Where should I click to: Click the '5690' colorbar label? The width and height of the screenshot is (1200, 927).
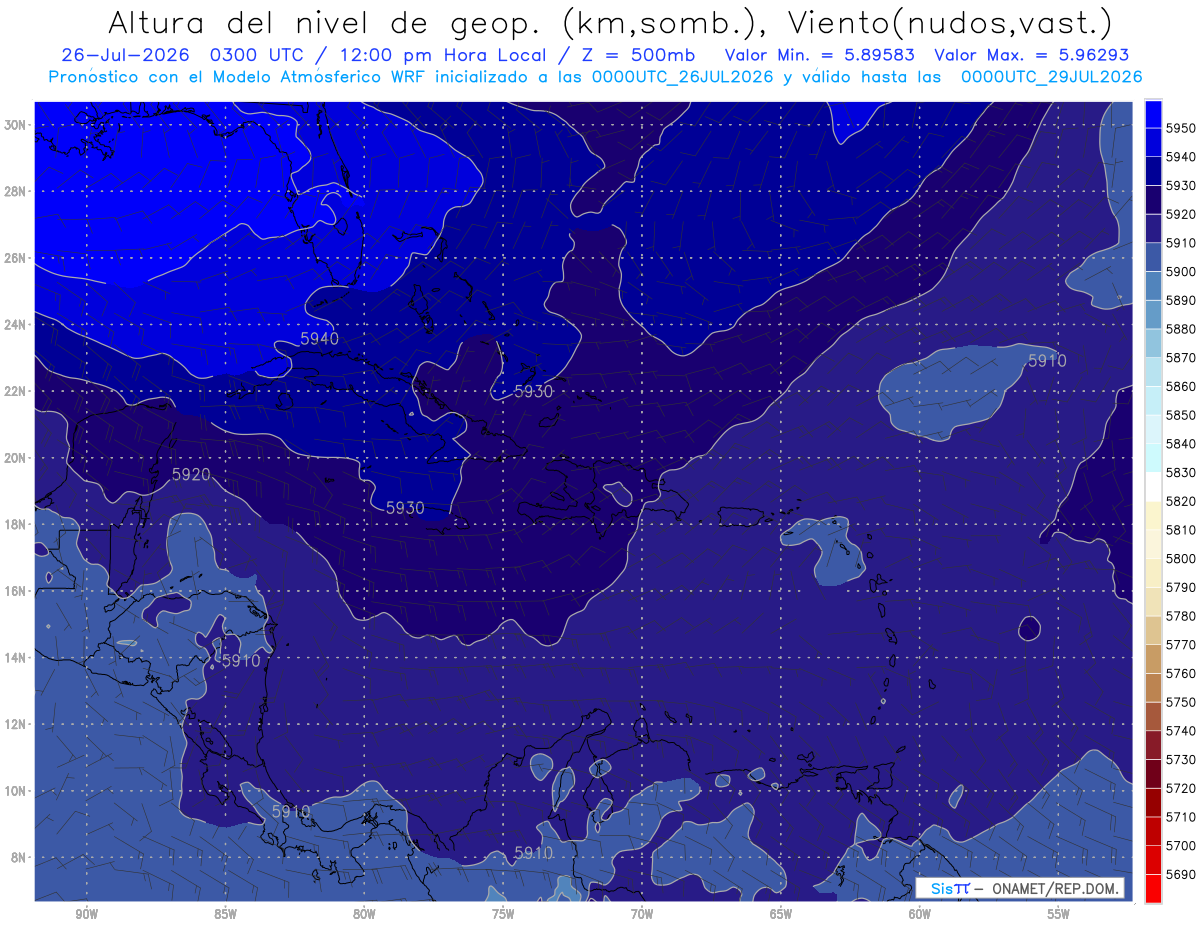pos(1181,874)
